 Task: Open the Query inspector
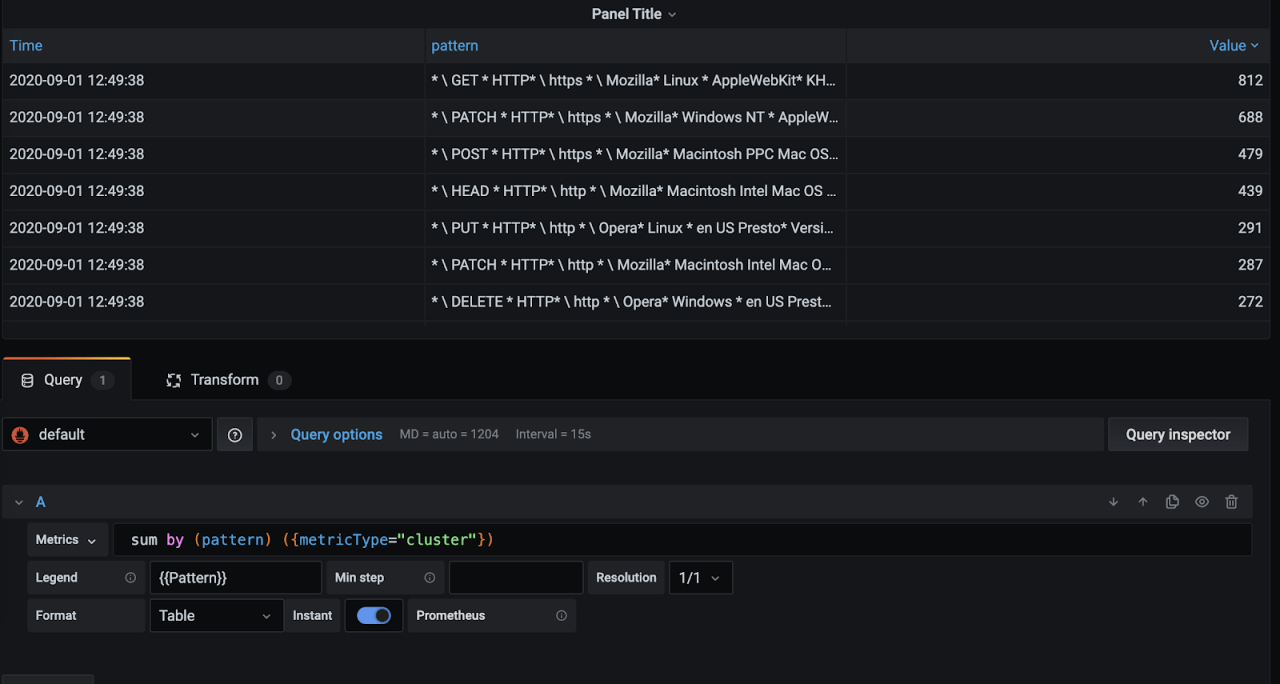[1177, 435]
